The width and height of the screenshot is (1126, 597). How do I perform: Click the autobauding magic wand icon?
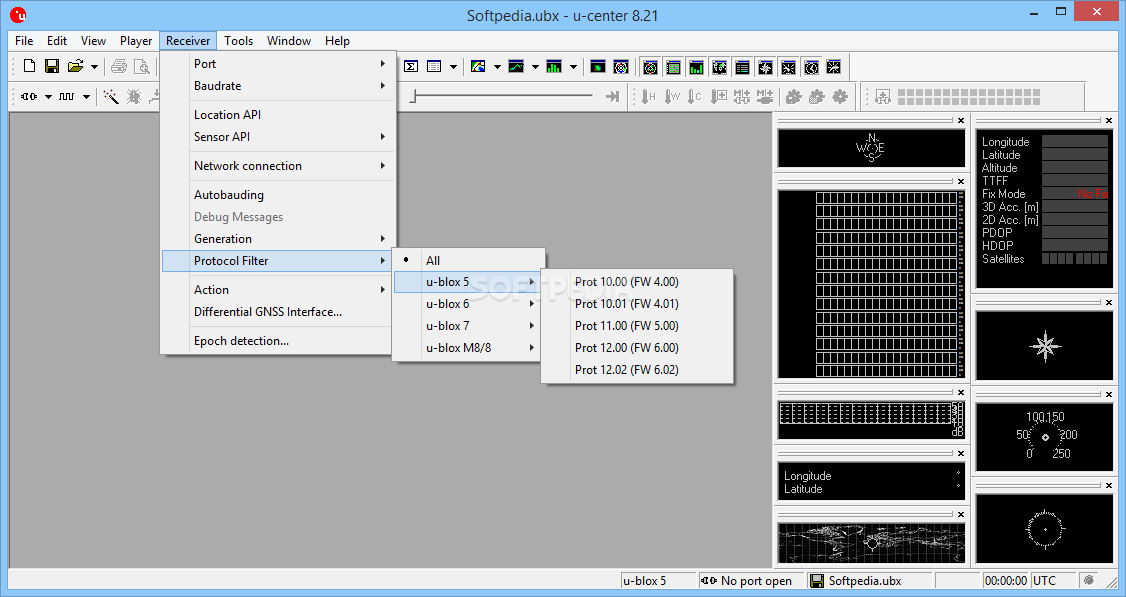[x=111, y=96]
